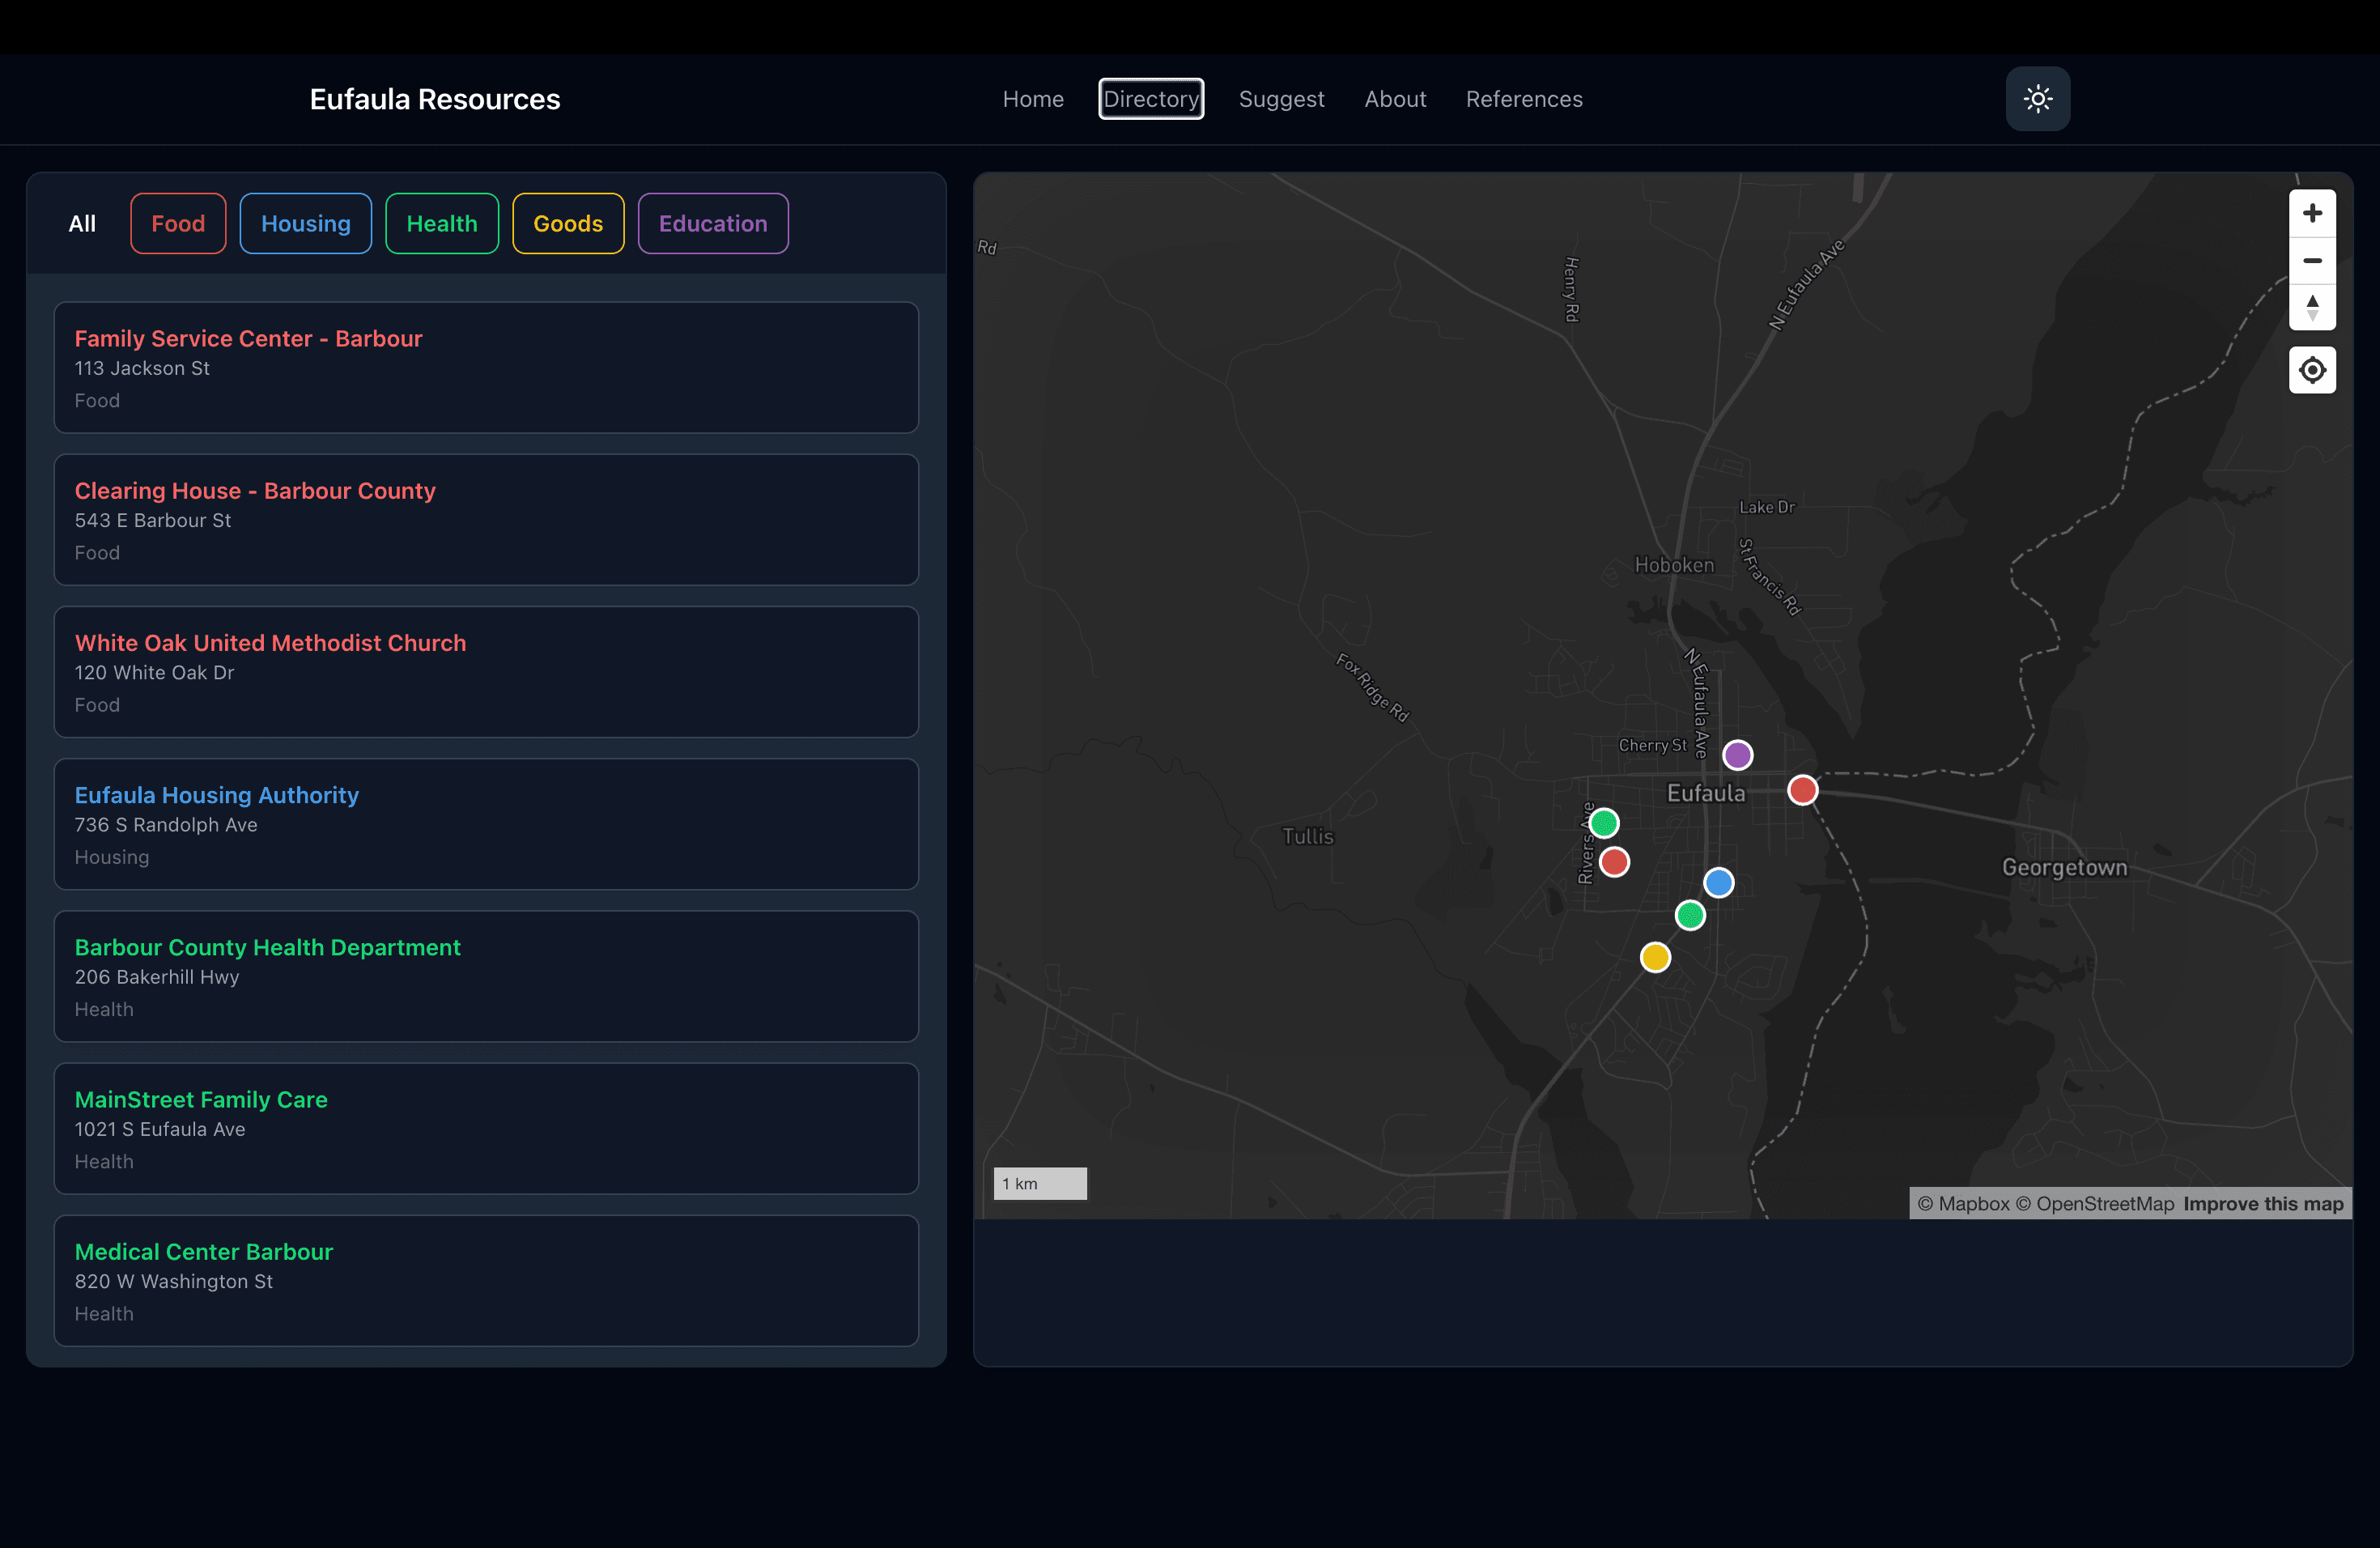
Task: Click the 736 S Randolph Ave address
Action: point(166,825)
